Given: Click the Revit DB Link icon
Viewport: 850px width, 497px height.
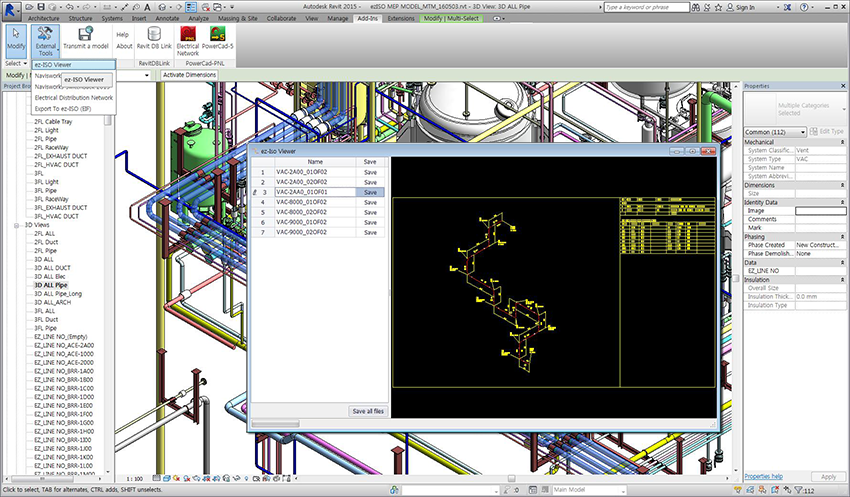Looking at the screenshot, I should click(x=155, y=35).
